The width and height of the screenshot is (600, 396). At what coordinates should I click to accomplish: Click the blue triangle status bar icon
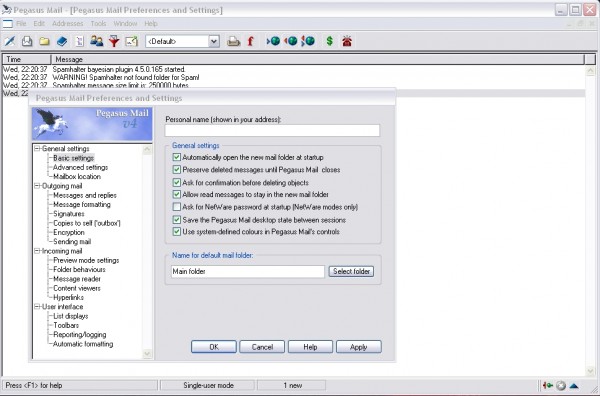click(x=574, y=386)
